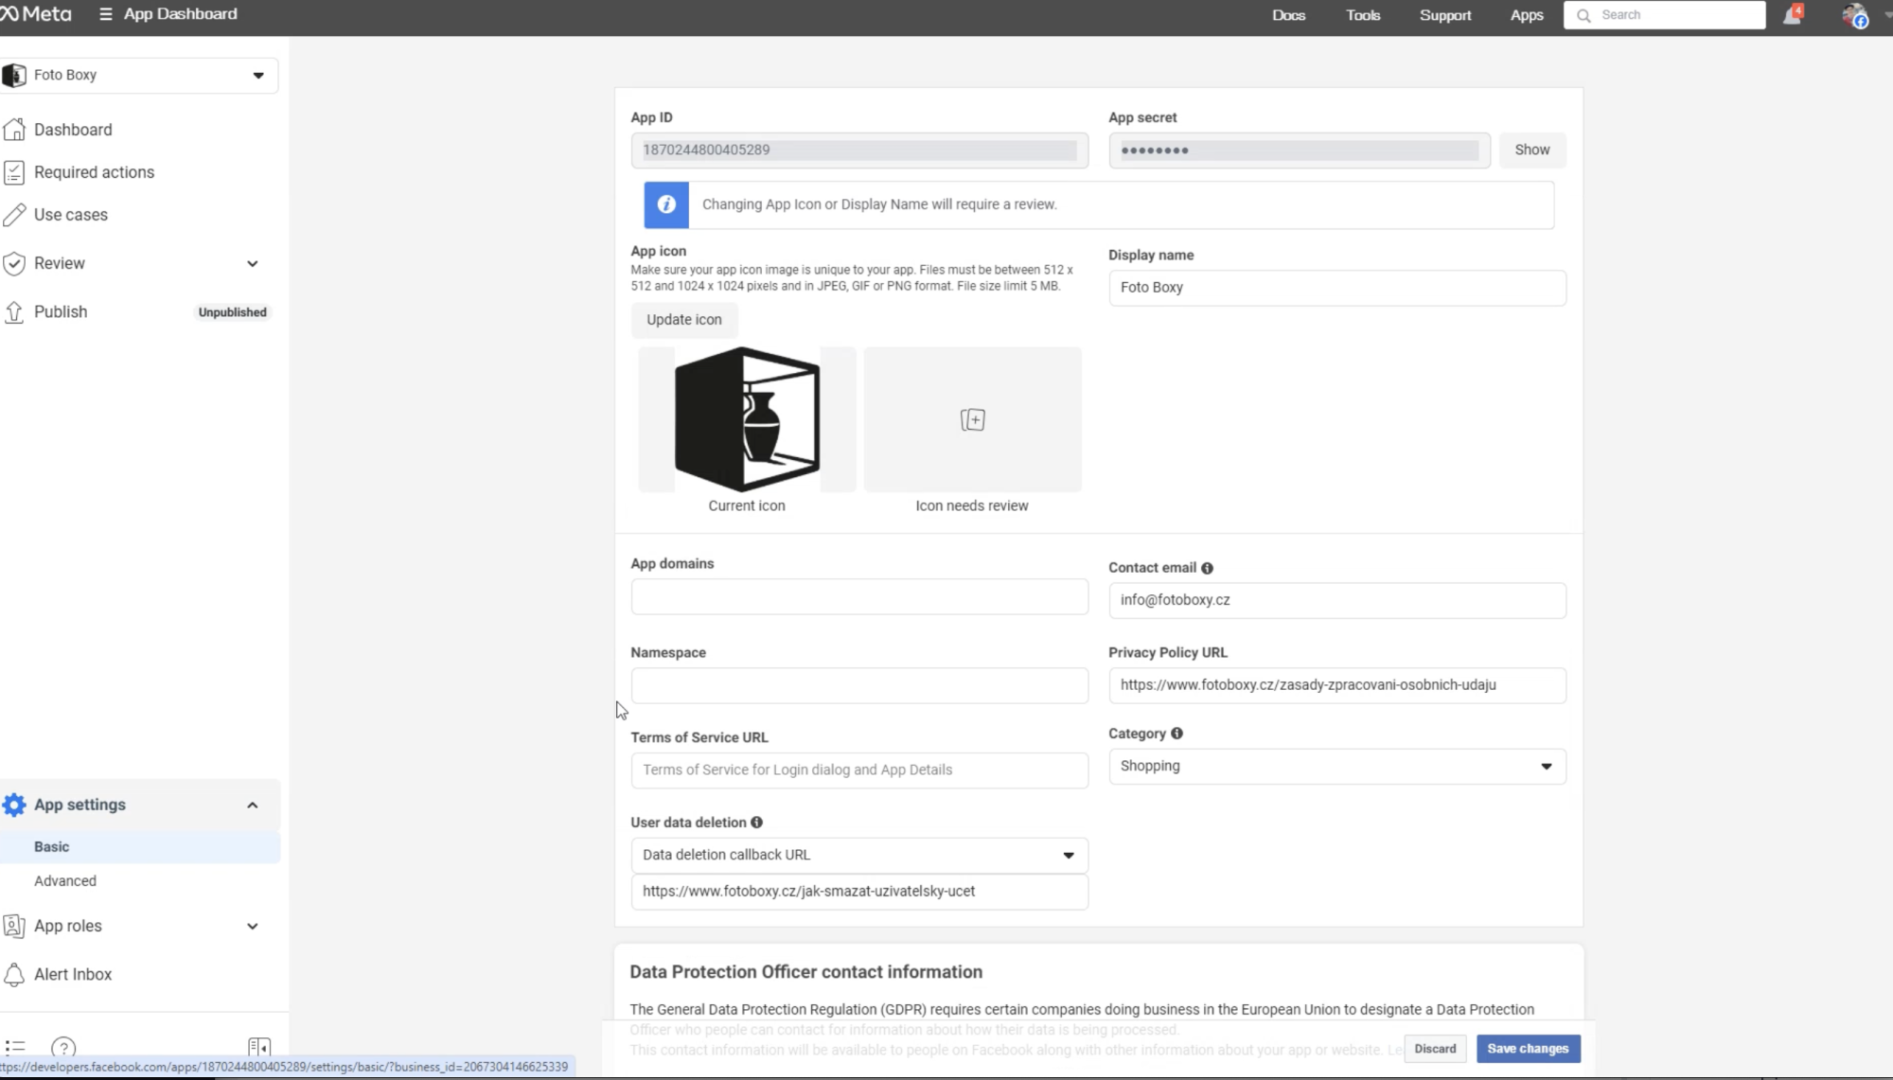This screenshot has height=1080, width=1893.
Task: Open the notifications bell
Action: pyautogui.click(x=1793, y=15)
